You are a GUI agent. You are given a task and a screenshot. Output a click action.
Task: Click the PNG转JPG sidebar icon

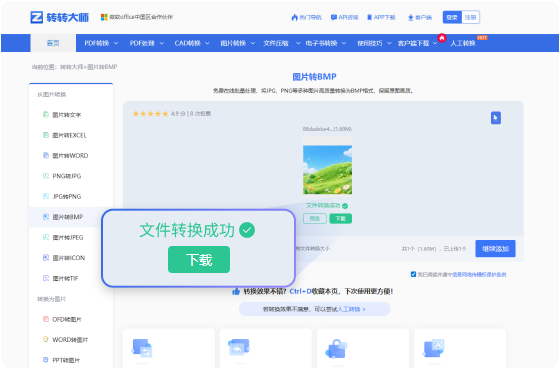[x=46, y=176]
